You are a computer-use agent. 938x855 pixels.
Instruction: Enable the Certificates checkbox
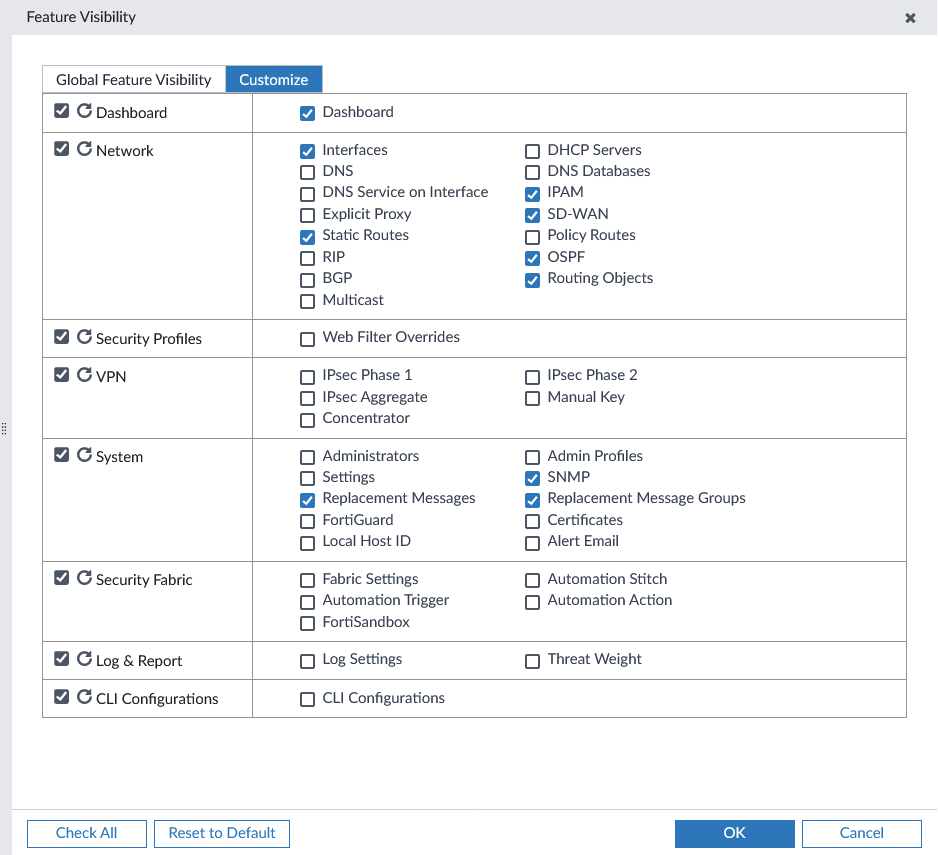(532, 522)
